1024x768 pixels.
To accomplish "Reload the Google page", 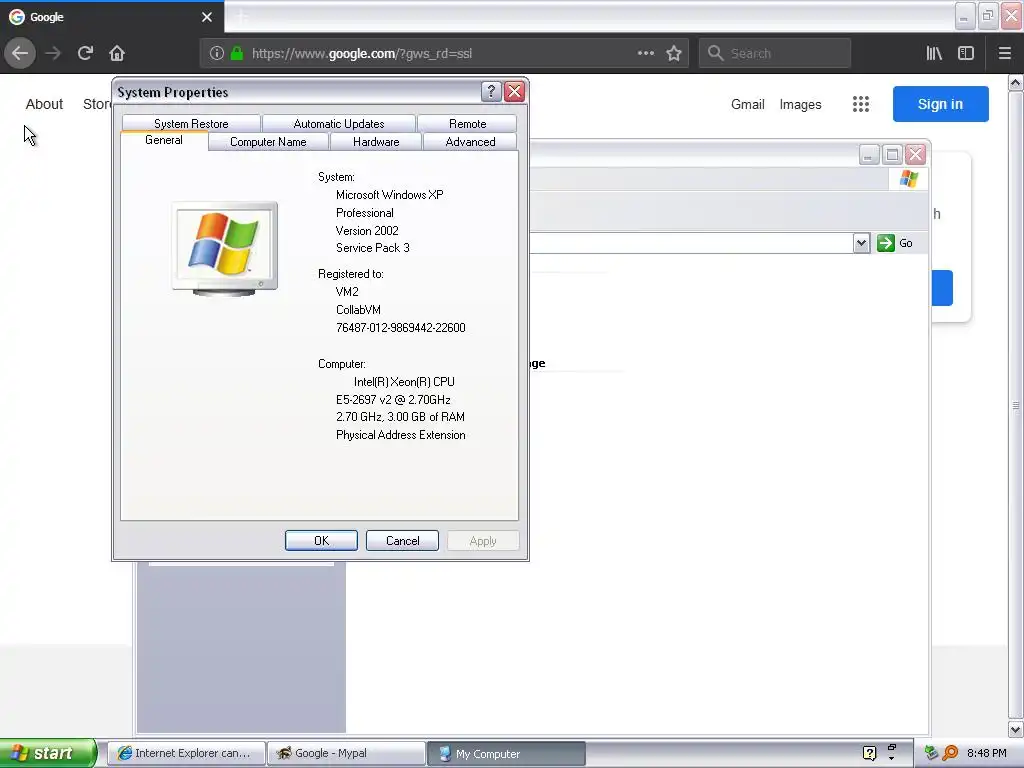I will click(x=85, y=53).
